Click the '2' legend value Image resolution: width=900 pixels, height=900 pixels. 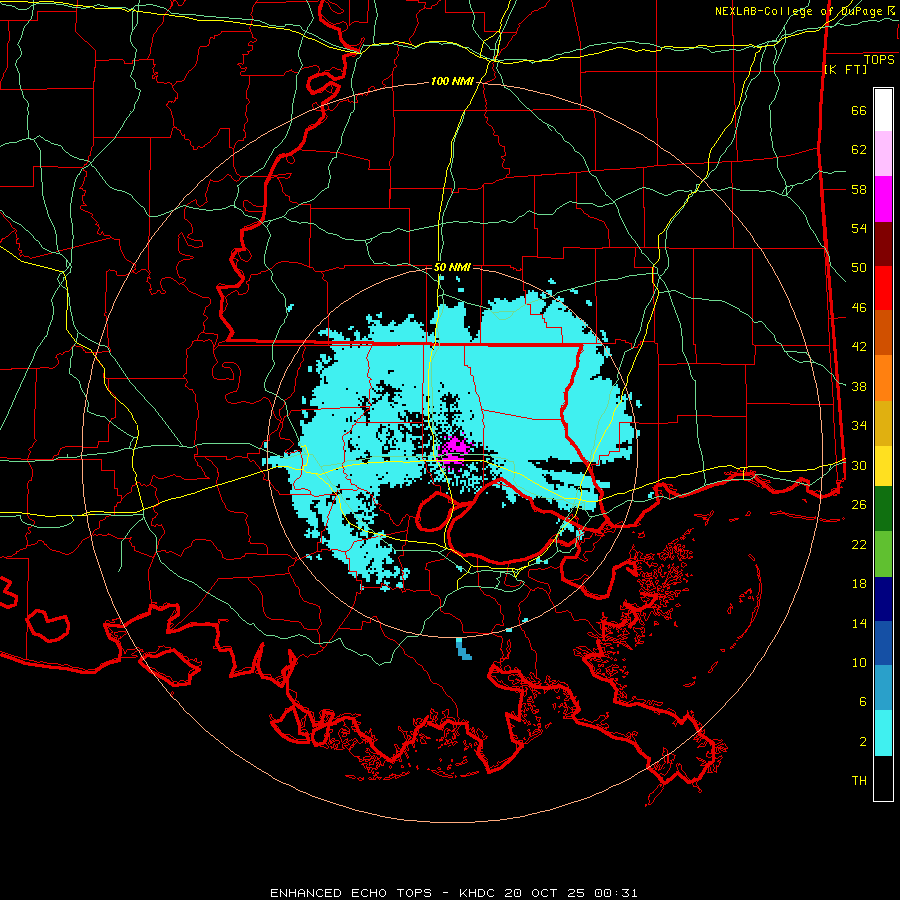pyautogui.click(x=863, y=742)
